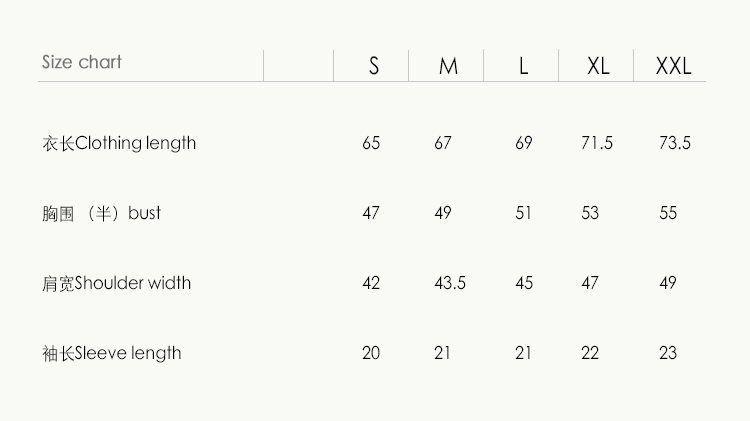Click sleeve length value 23 for XXL

point(668,353)
